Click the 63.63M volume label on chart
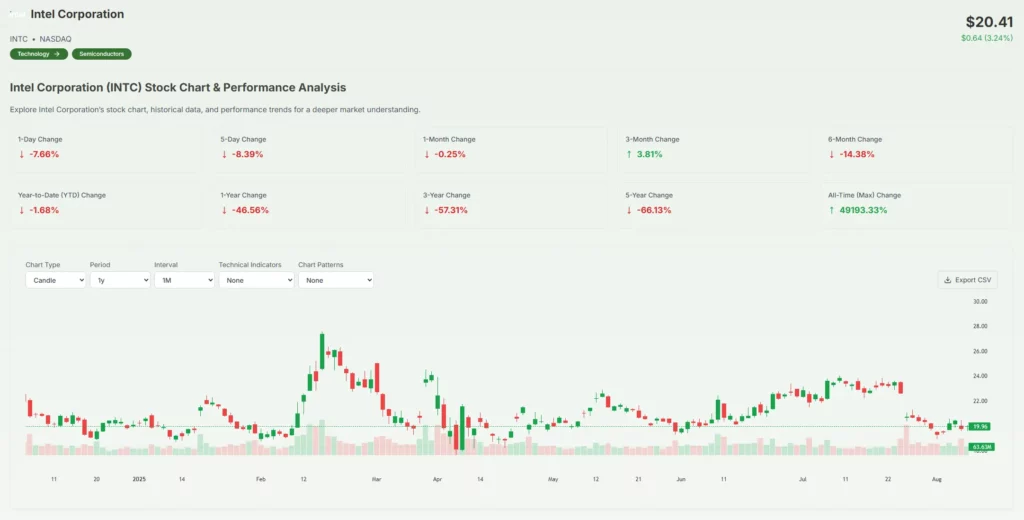Screen dimensions: 1024x520 point(980,447)
